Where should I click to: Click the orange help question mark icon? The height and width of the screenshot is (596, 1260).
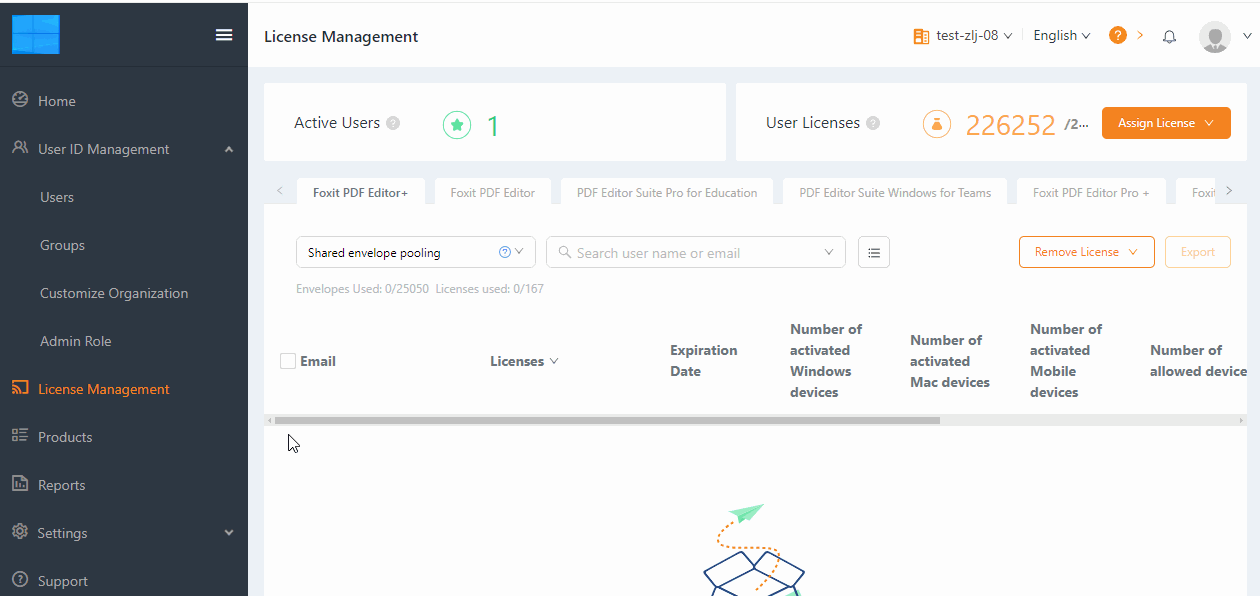pos(1117,34)
